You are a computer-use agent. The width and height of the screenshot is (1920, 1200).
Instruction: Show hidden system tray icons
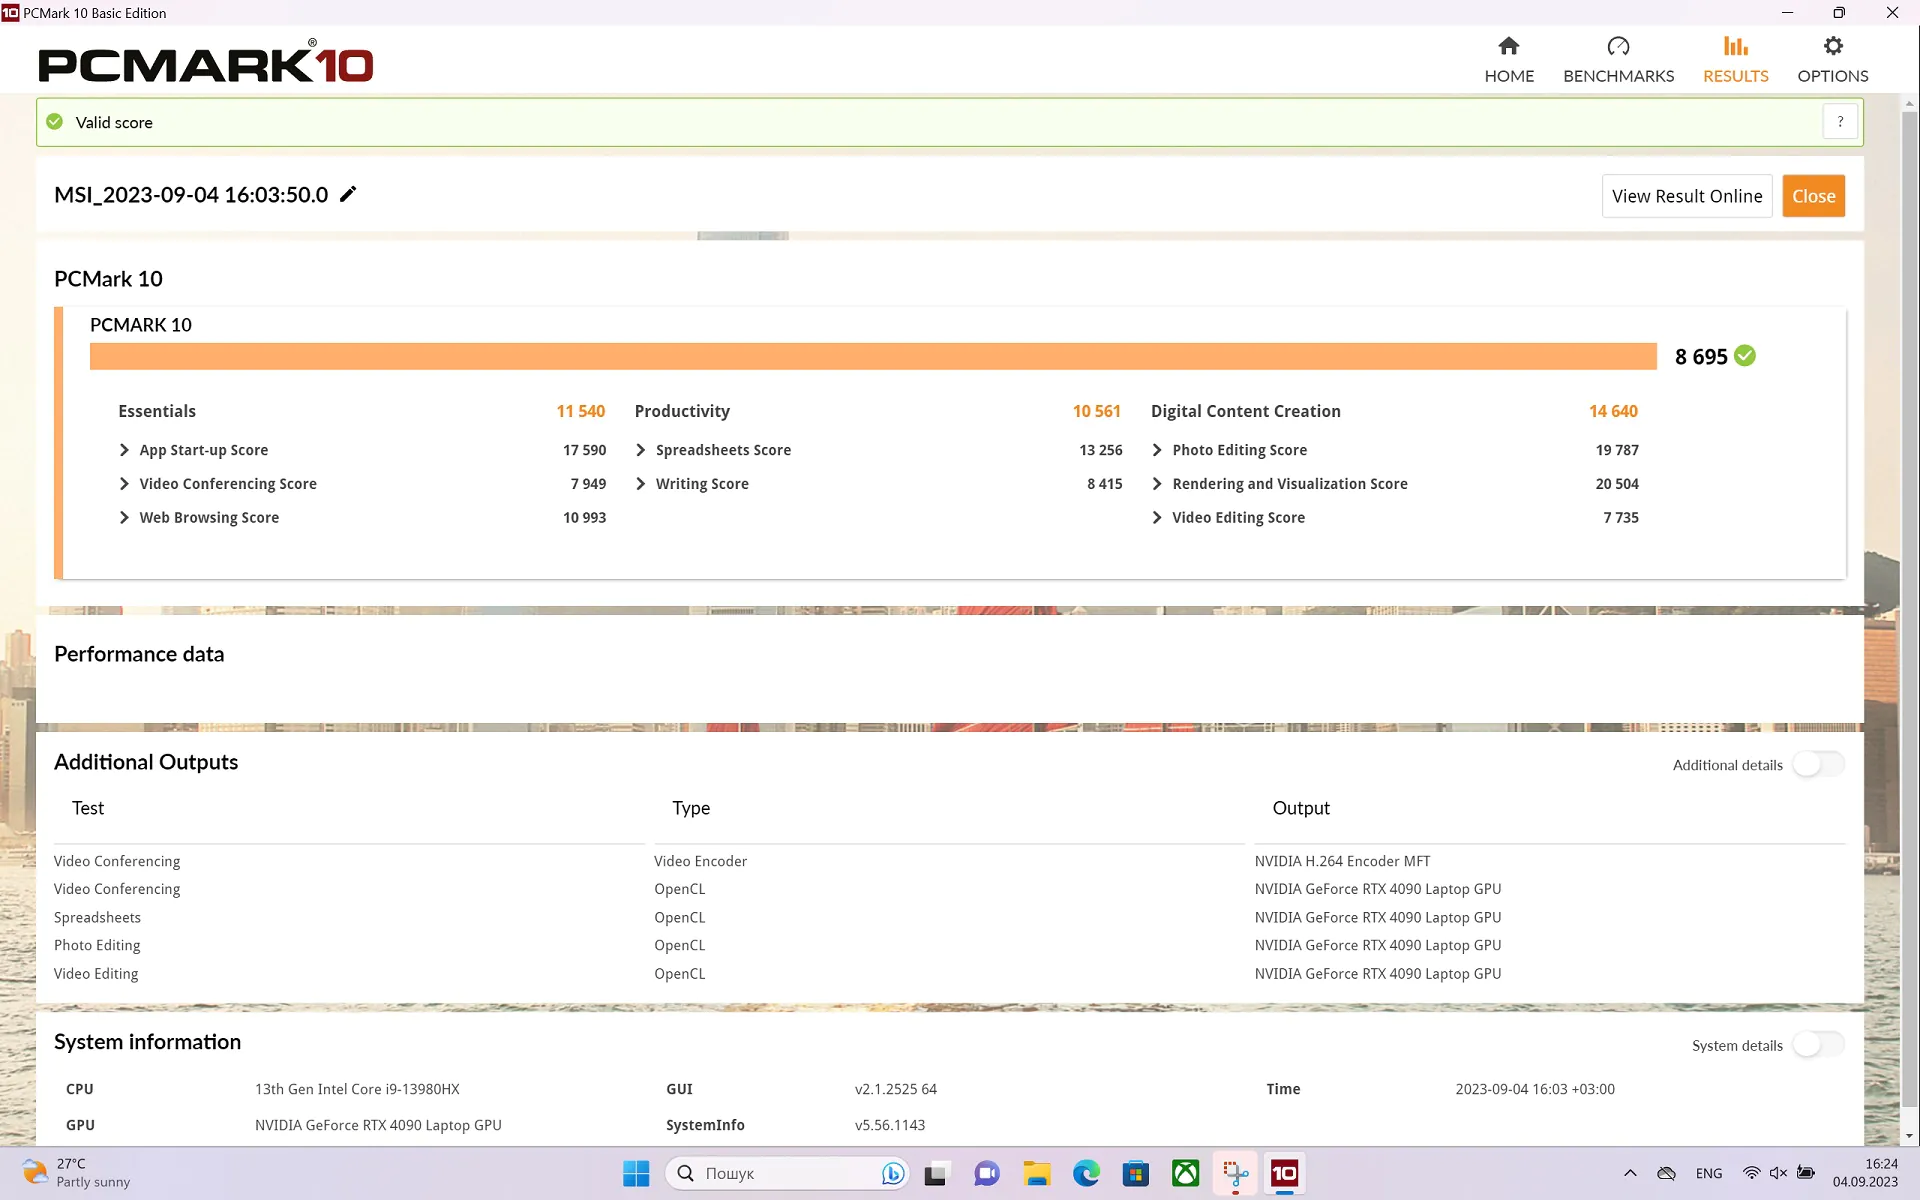click(x=1630, y=1173)
